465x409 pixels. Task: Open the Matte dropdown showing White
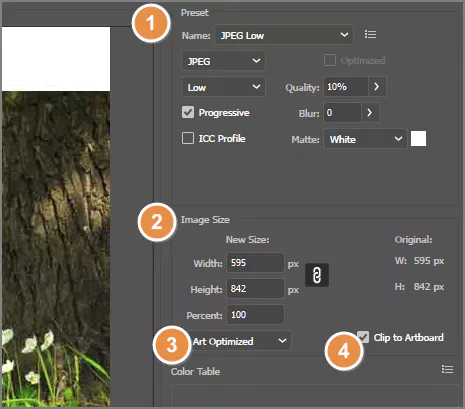tap(365, 139)
